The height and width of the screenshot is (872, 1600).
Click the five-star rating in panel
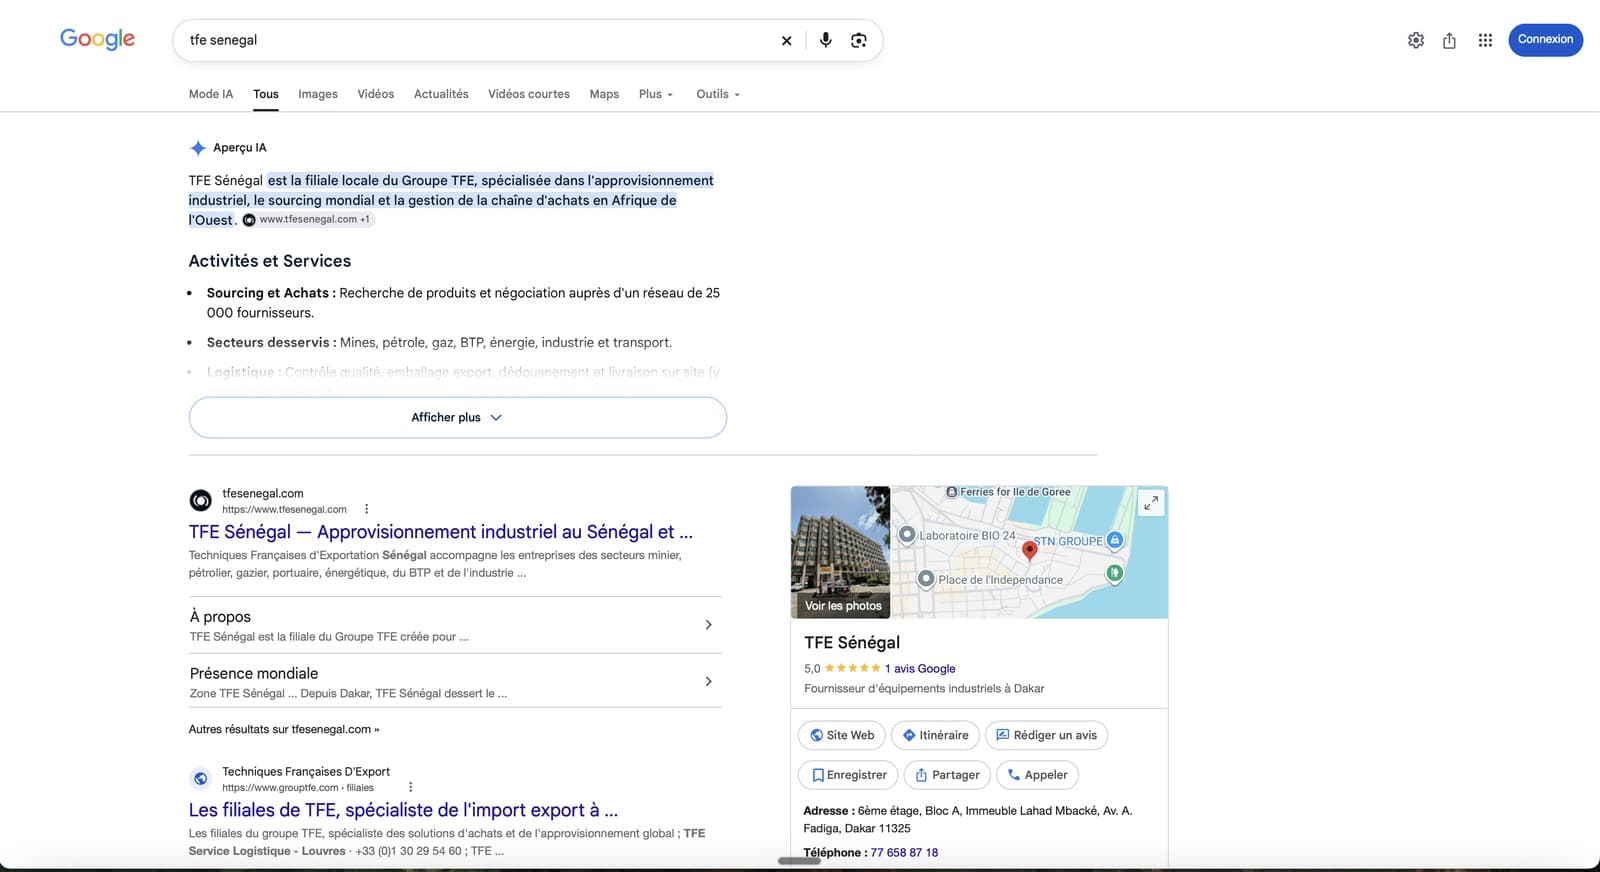(852, 669)
